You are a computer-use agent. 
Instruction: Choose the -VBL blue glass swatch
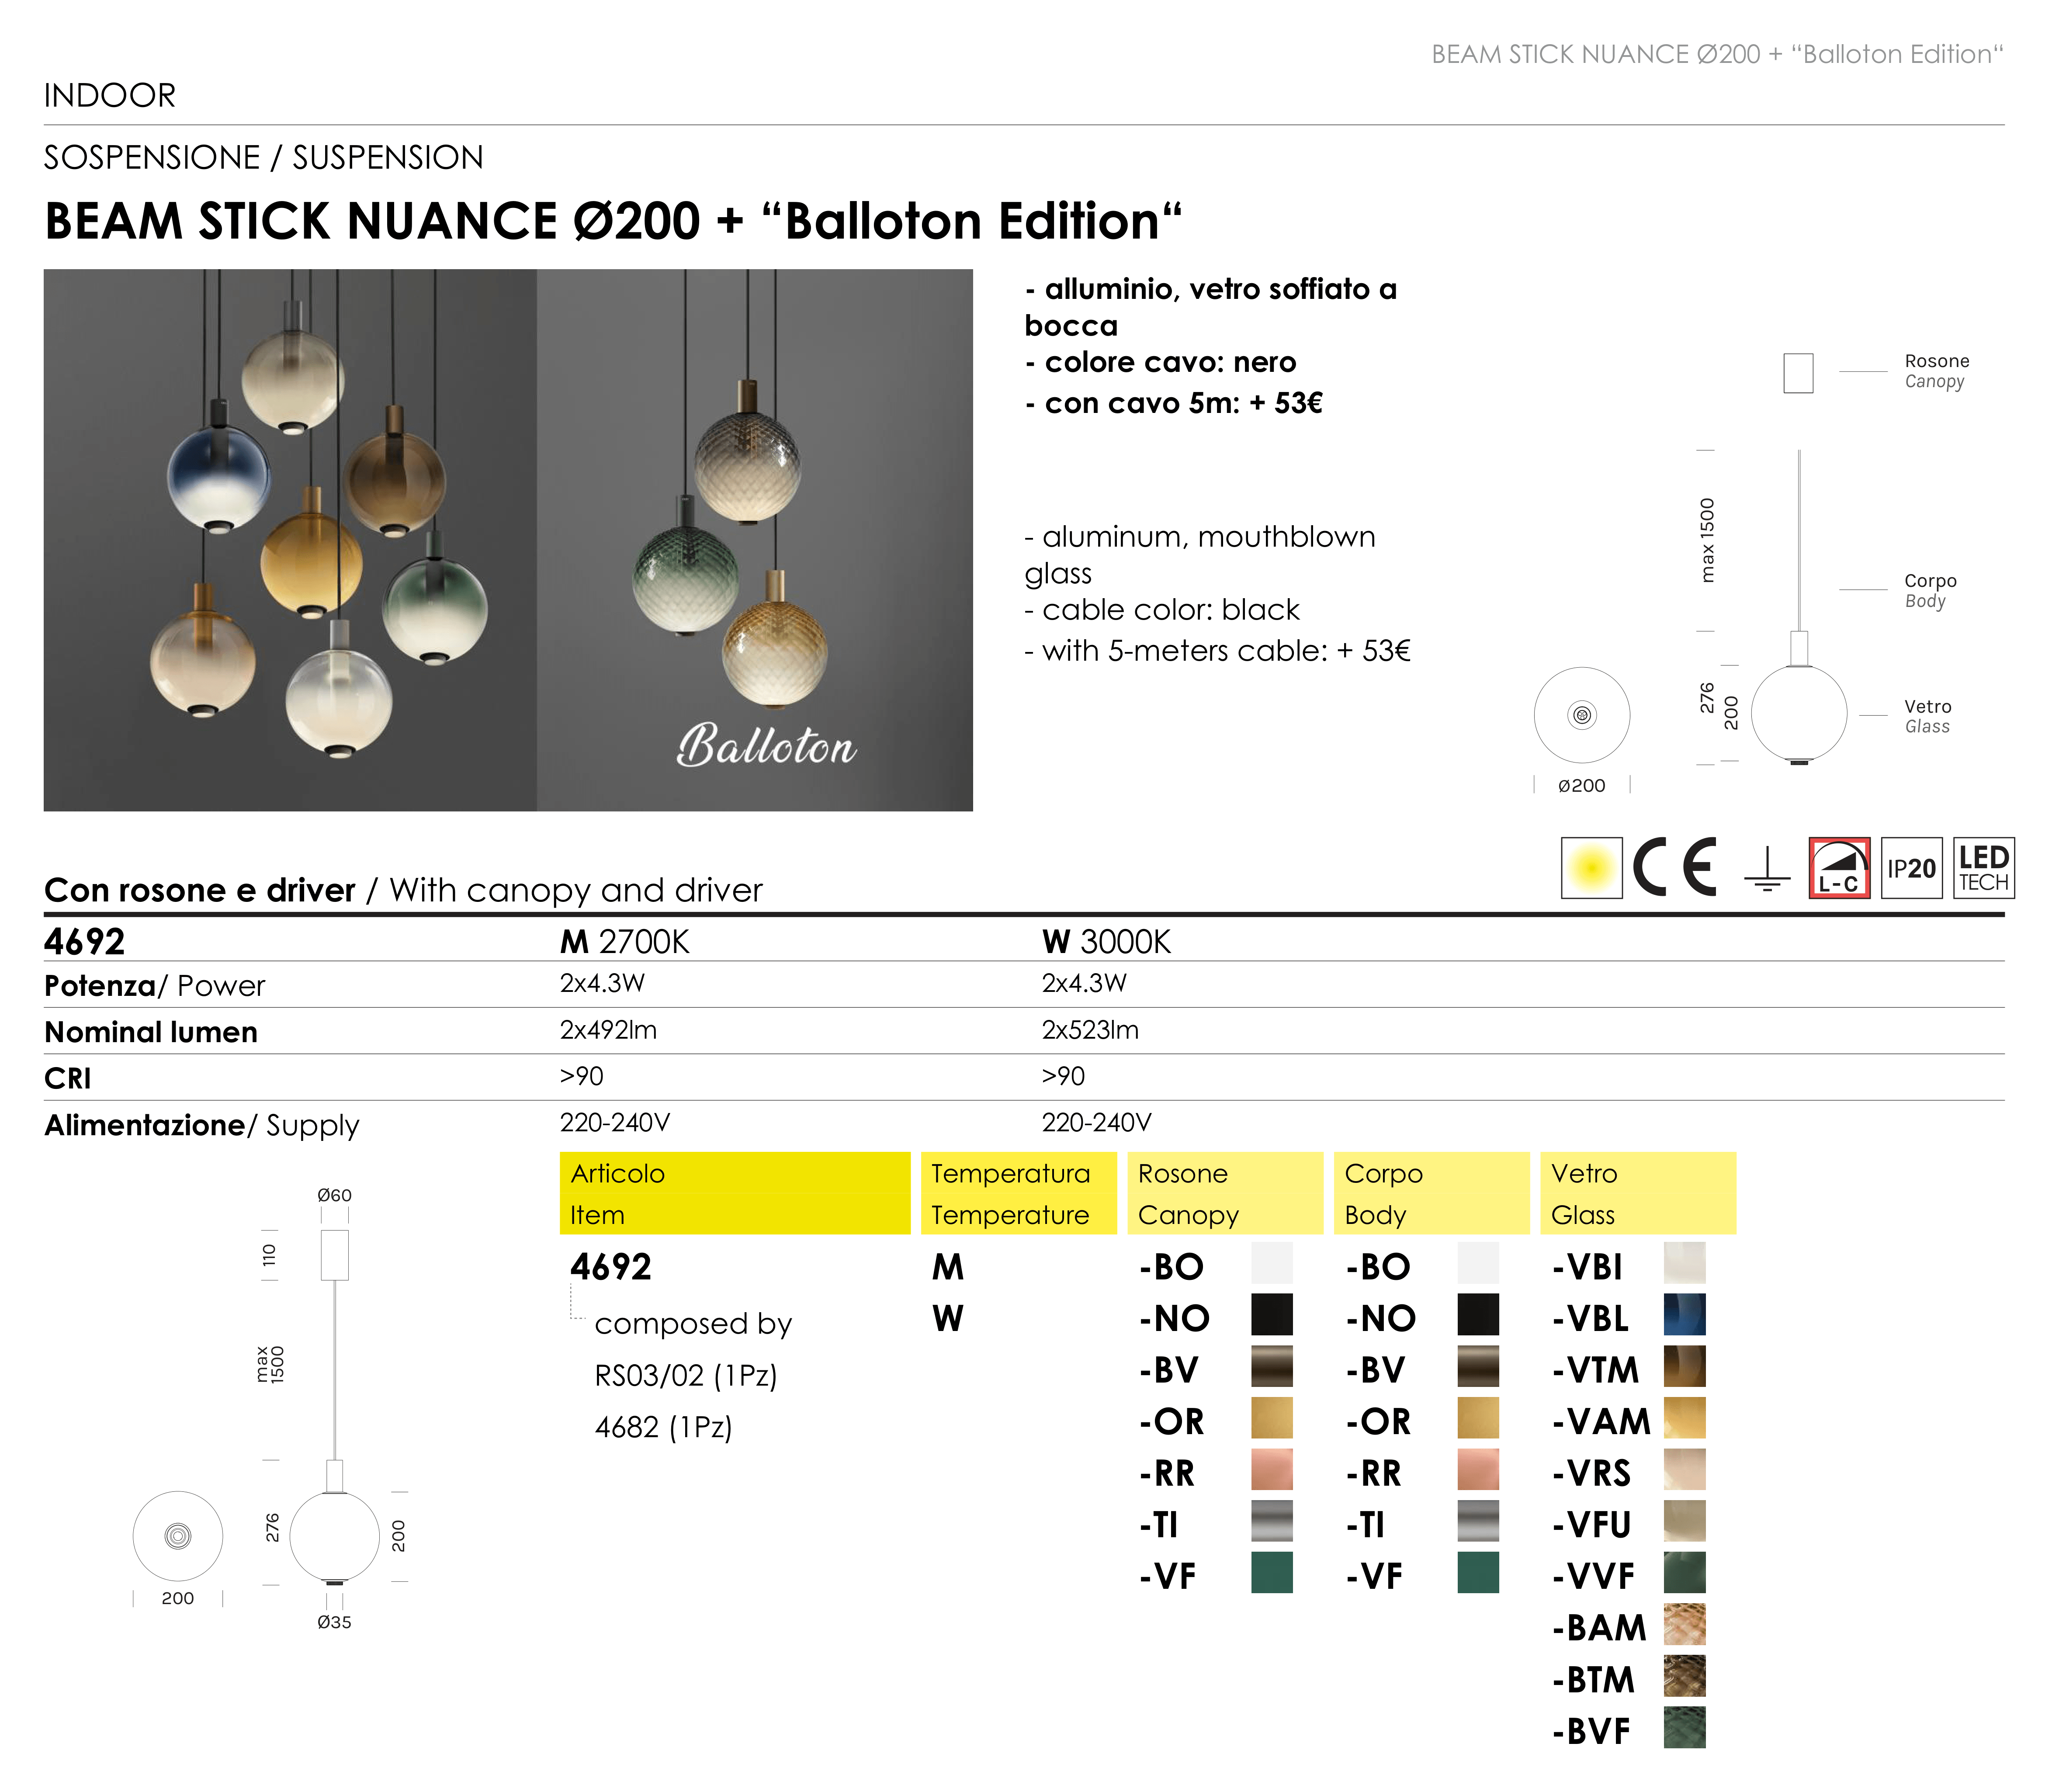[1685, 1315]
